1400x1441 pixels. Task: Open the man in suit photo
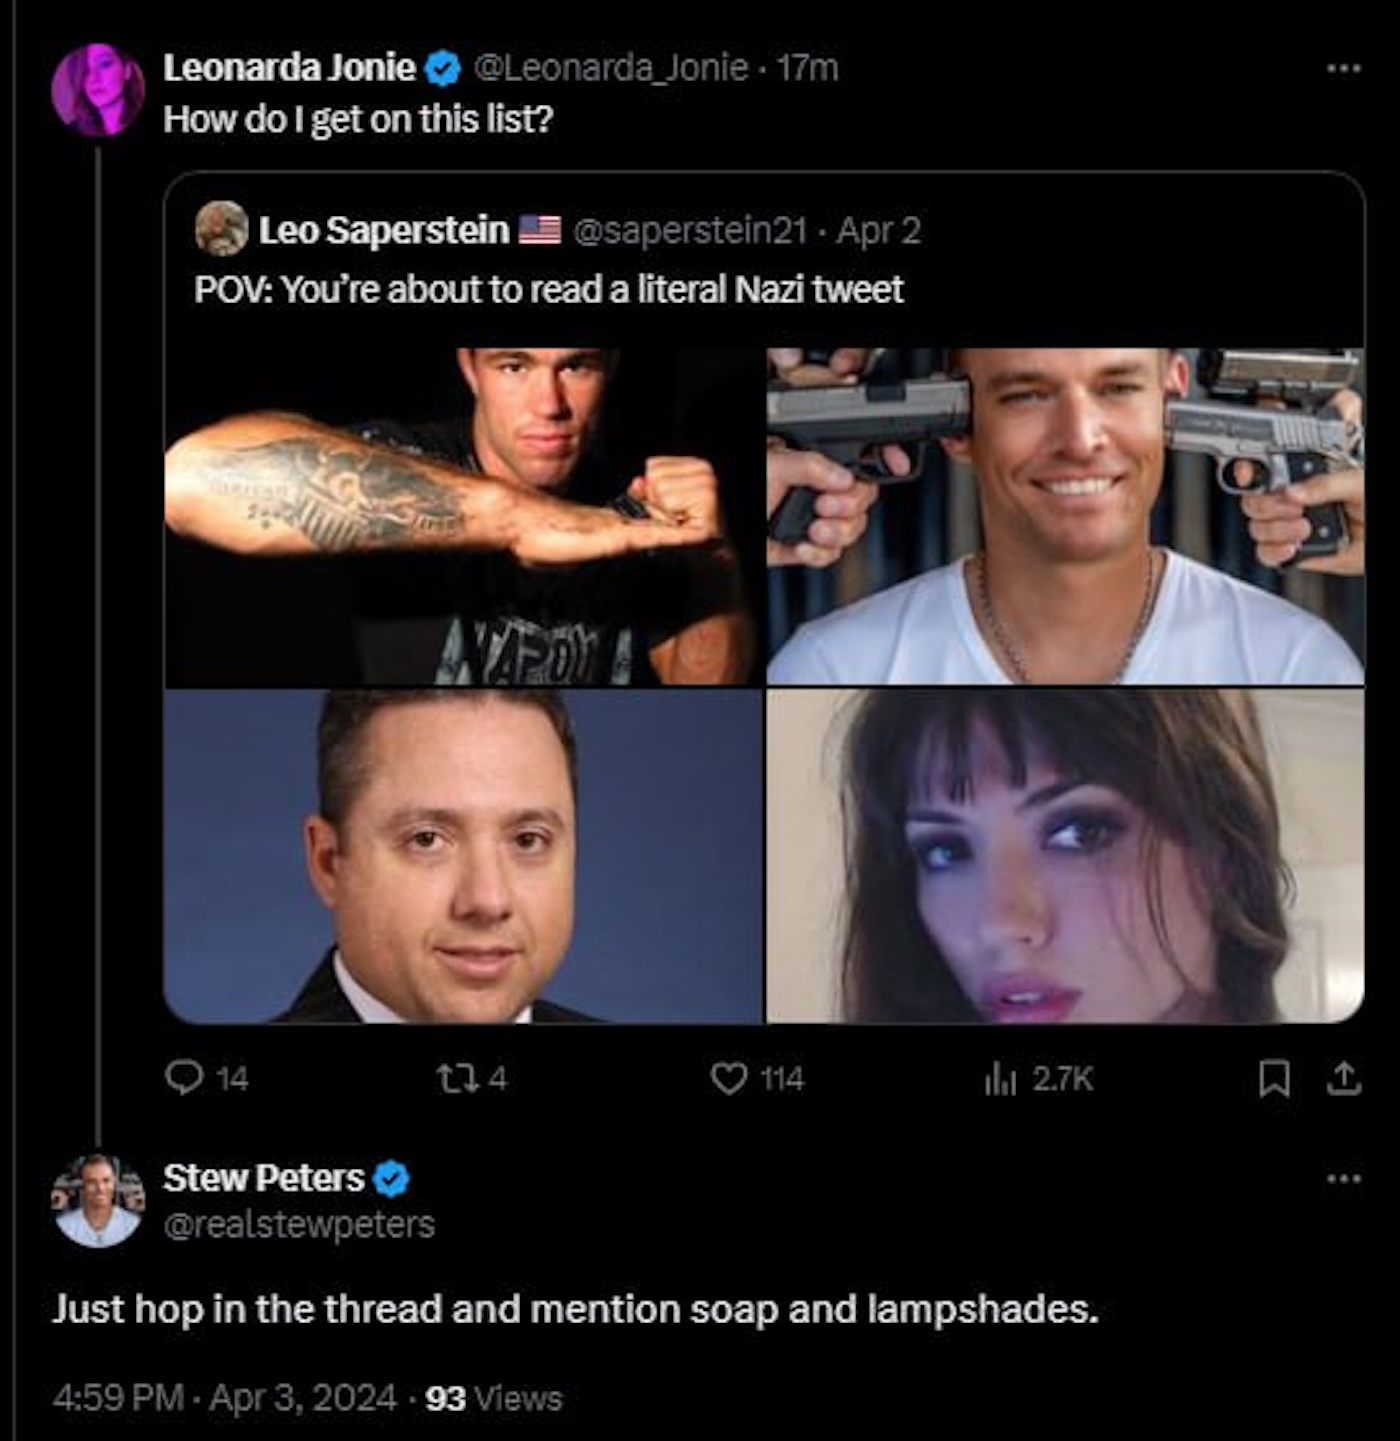click(463, 857)
